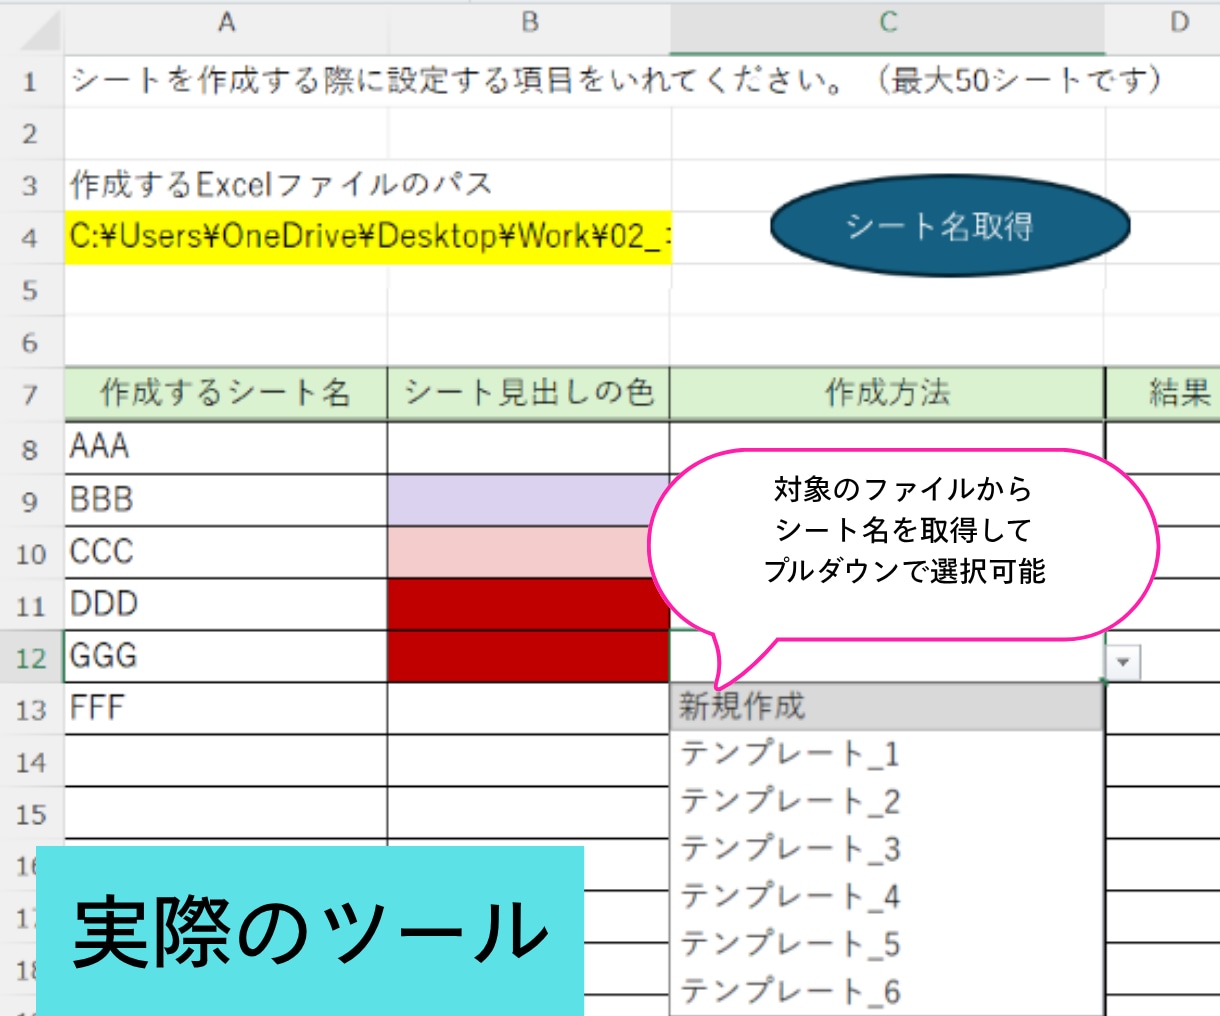Viewport: 1220px width, 1016px height.
Task: Click the 作成するシート名 header cell
Action: pos(226,393)
